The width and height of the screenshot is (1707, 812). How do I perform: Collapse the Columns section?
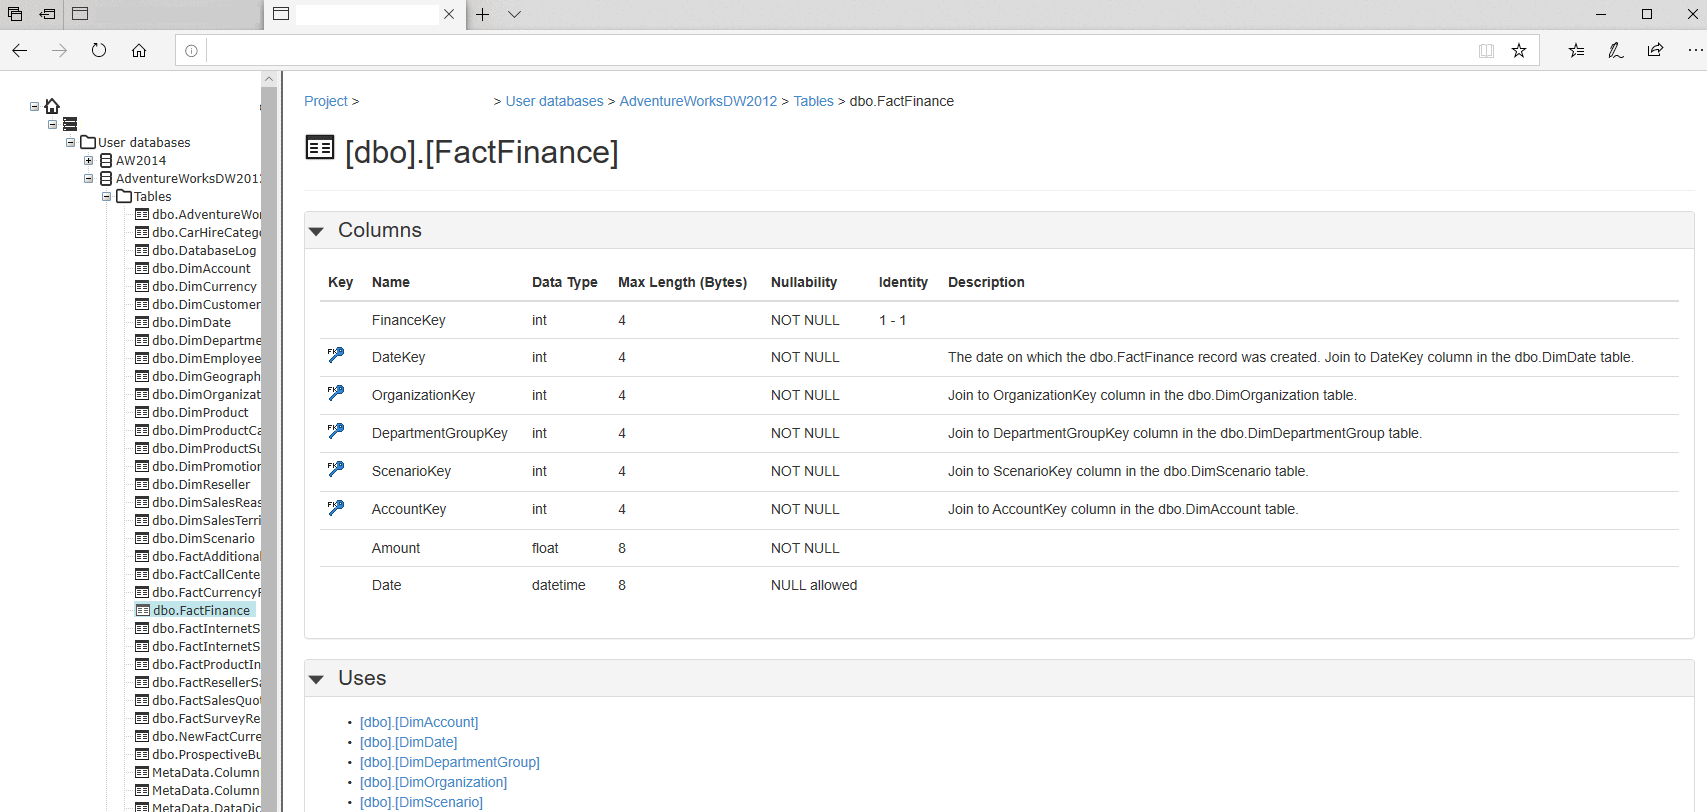pyautogui.click(x=317, y=231)
